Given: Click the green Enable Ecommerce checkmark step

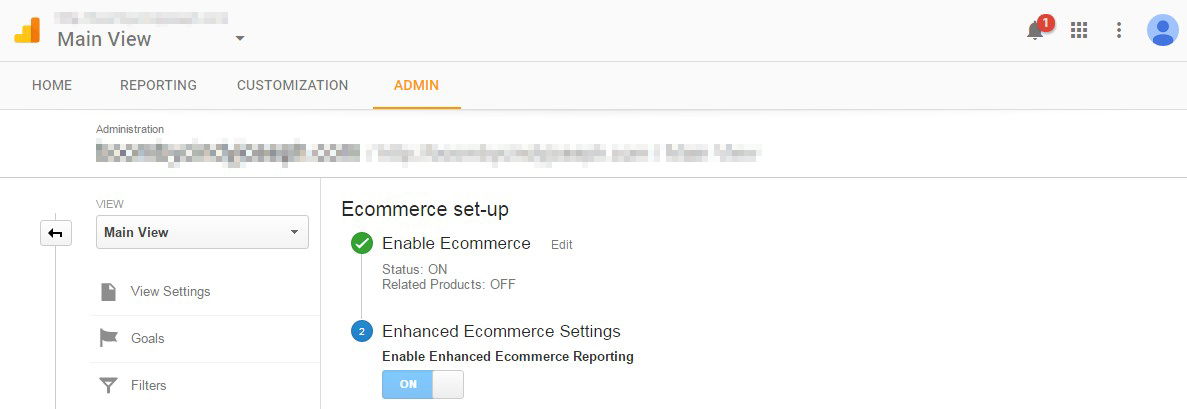Looking at the screenshot, I should 362,244.
